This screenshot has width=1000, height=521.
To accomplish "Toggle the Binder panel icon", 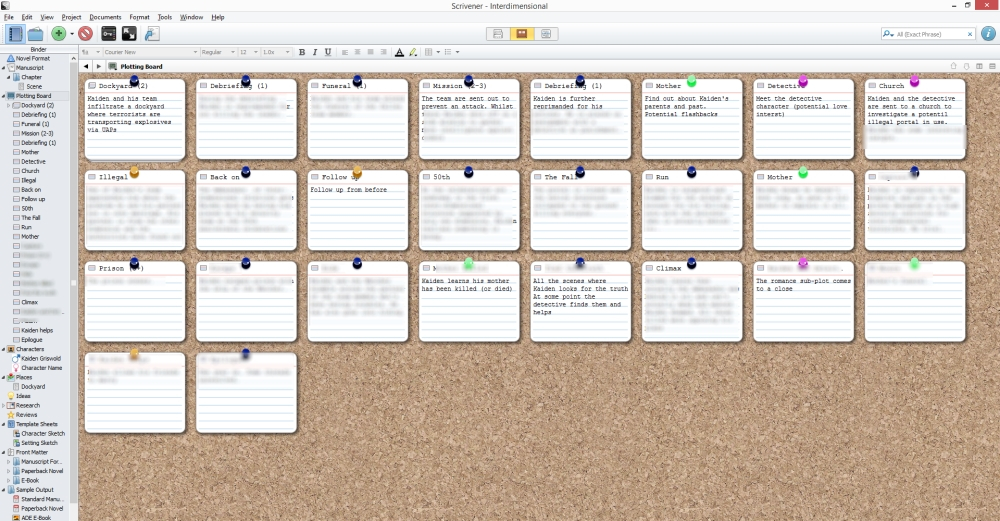I will point(15,34).
